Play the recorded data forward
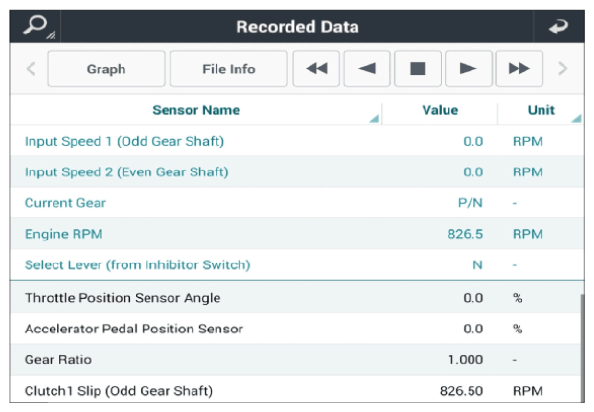This screenshot has width=594, height=412. 469,69
